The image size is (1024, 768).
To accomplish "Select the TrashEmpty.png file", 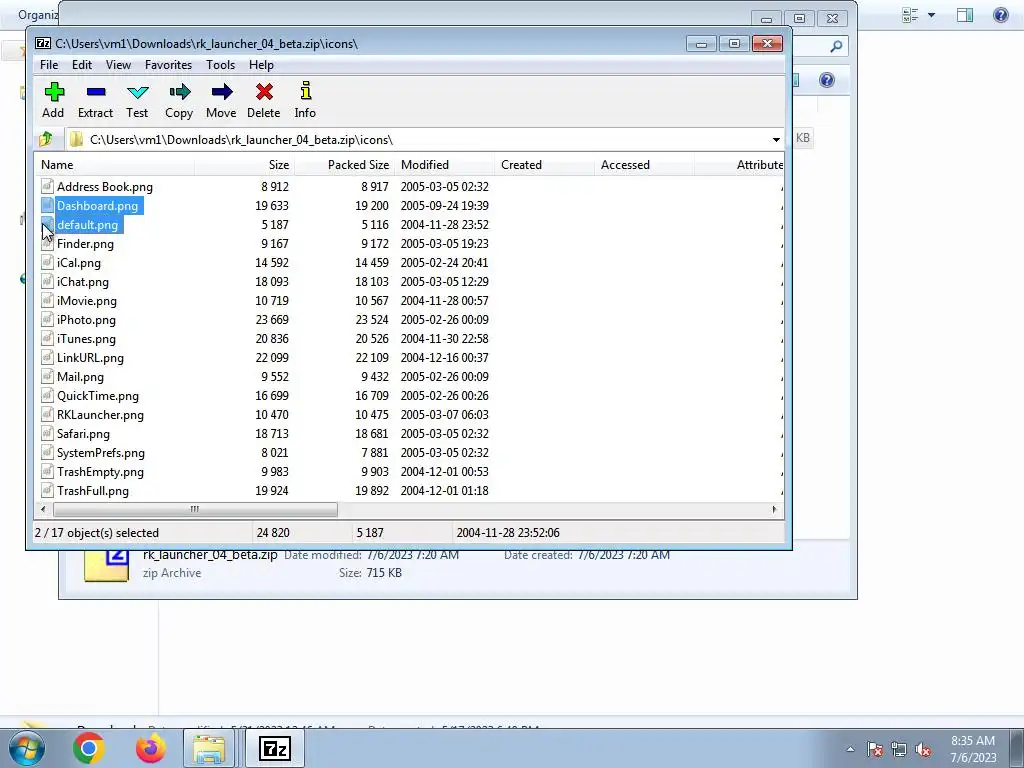I will tap(100, 472).
